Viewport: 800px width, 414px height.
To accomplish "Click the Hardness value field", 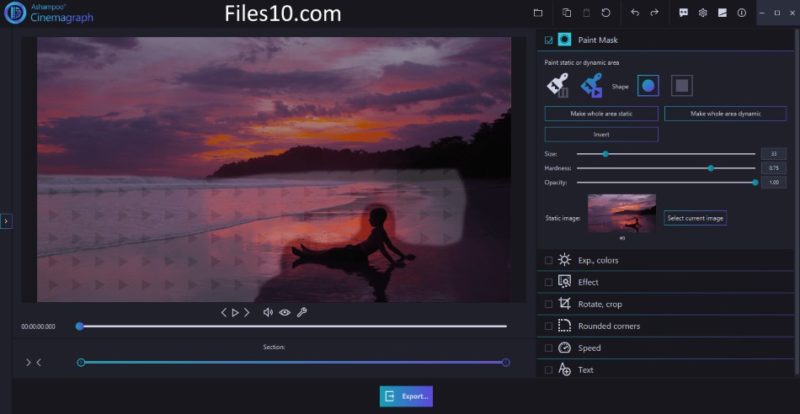I will (773, 168).
